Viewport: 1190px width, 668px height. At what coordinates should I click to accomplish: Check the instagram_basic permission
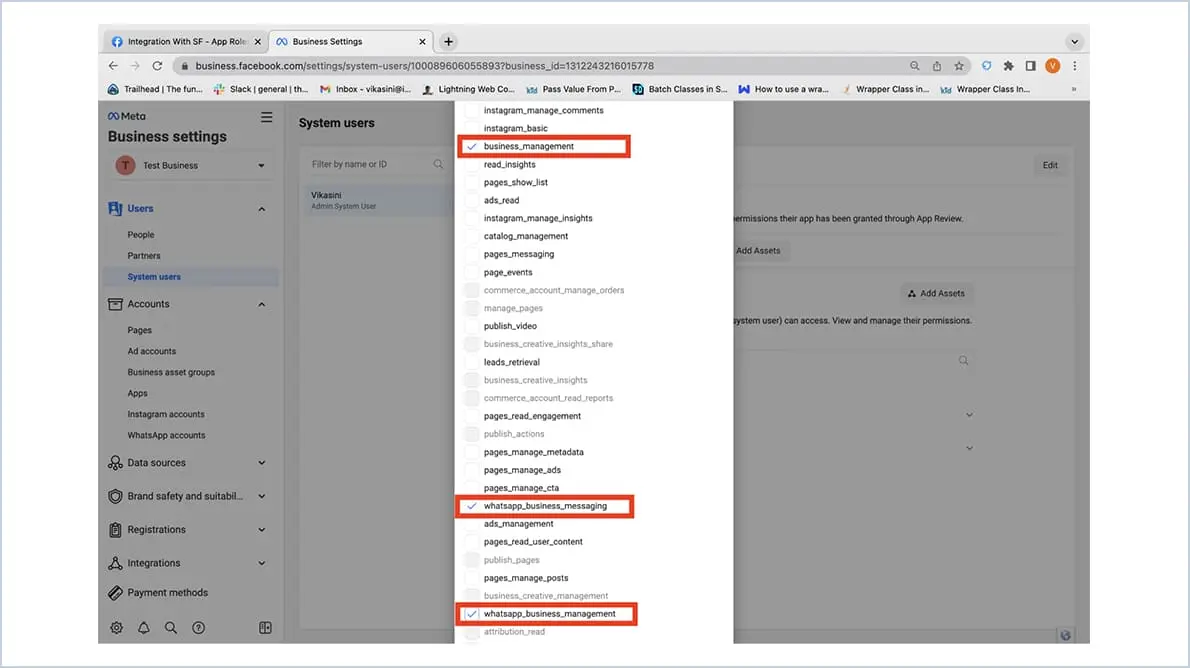(472, 128)
